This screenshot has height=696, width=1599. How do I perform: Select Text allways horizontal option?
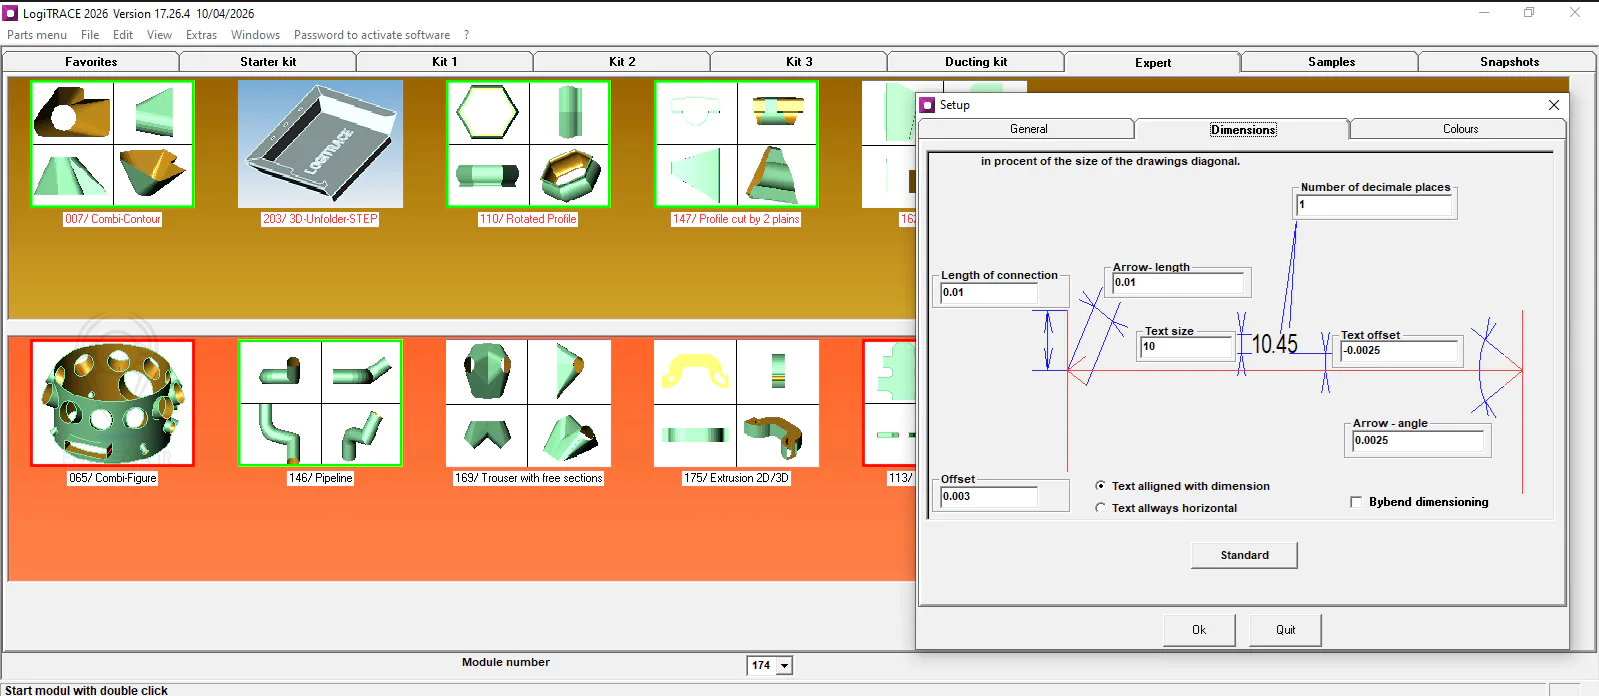pyautogui.click(x=1100, y=508)
